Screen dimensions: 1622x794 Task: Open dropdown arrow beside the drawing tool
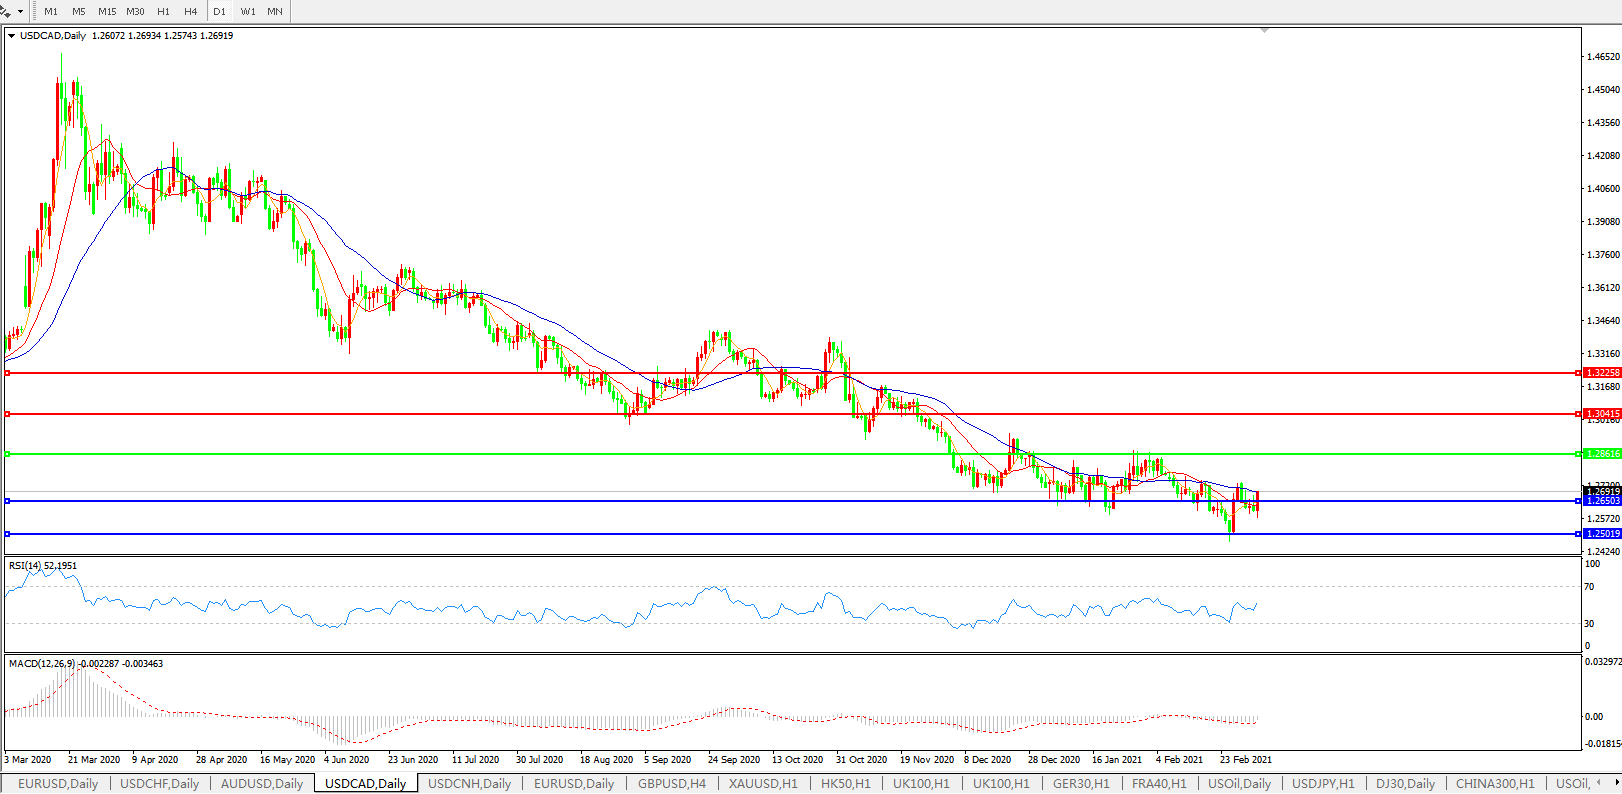pyautogui.click(x=20, y=12)
